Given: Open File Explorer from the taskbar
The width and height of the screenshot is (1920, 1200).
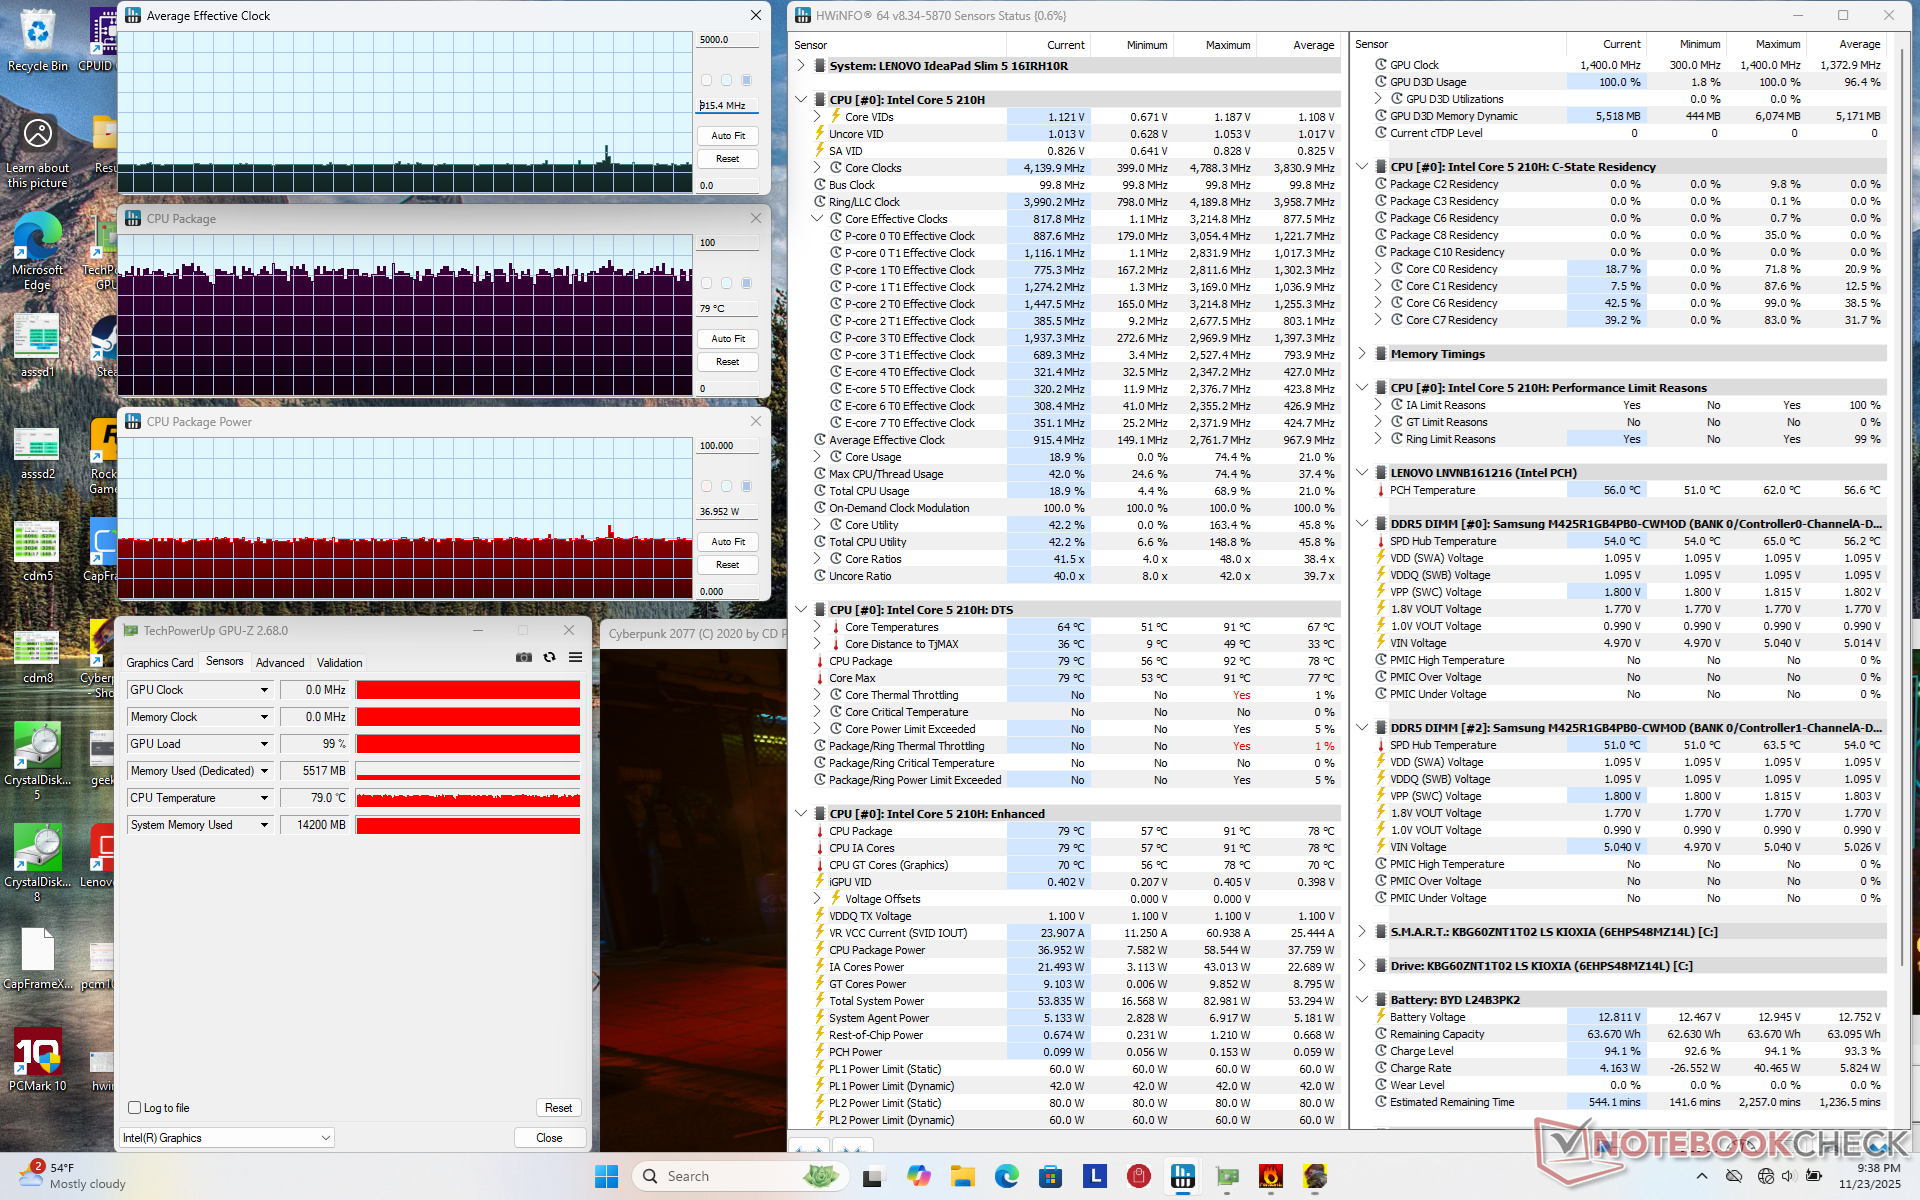Looking at the screenshot, I should [962, 1176].
